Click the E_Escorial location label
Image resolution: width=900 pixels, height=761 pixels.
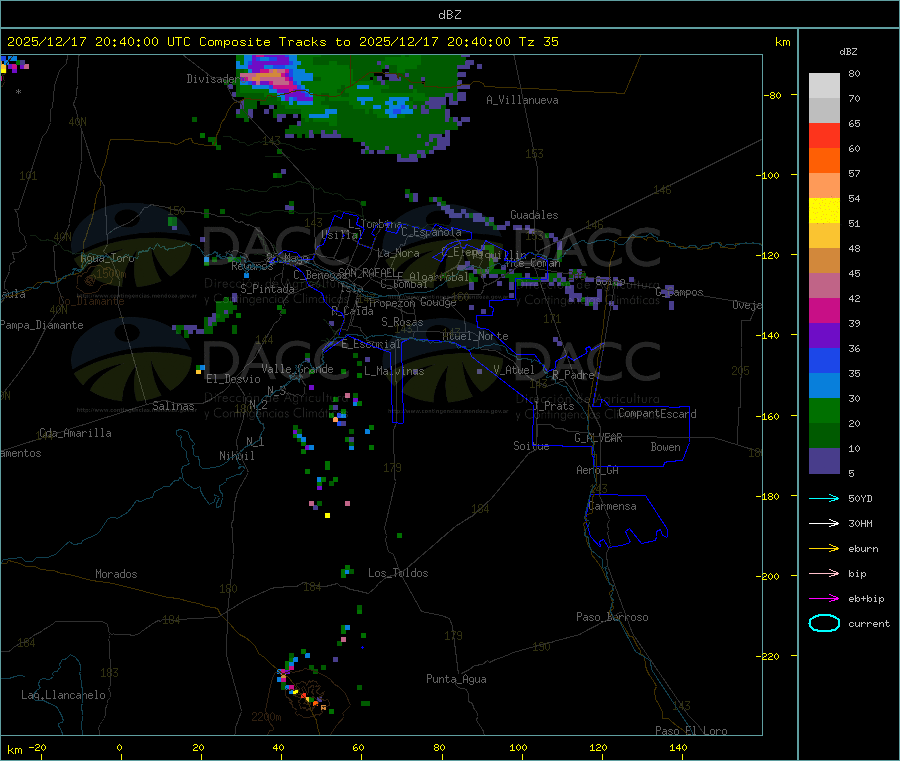pyautogui.click(x=370, y=344)
